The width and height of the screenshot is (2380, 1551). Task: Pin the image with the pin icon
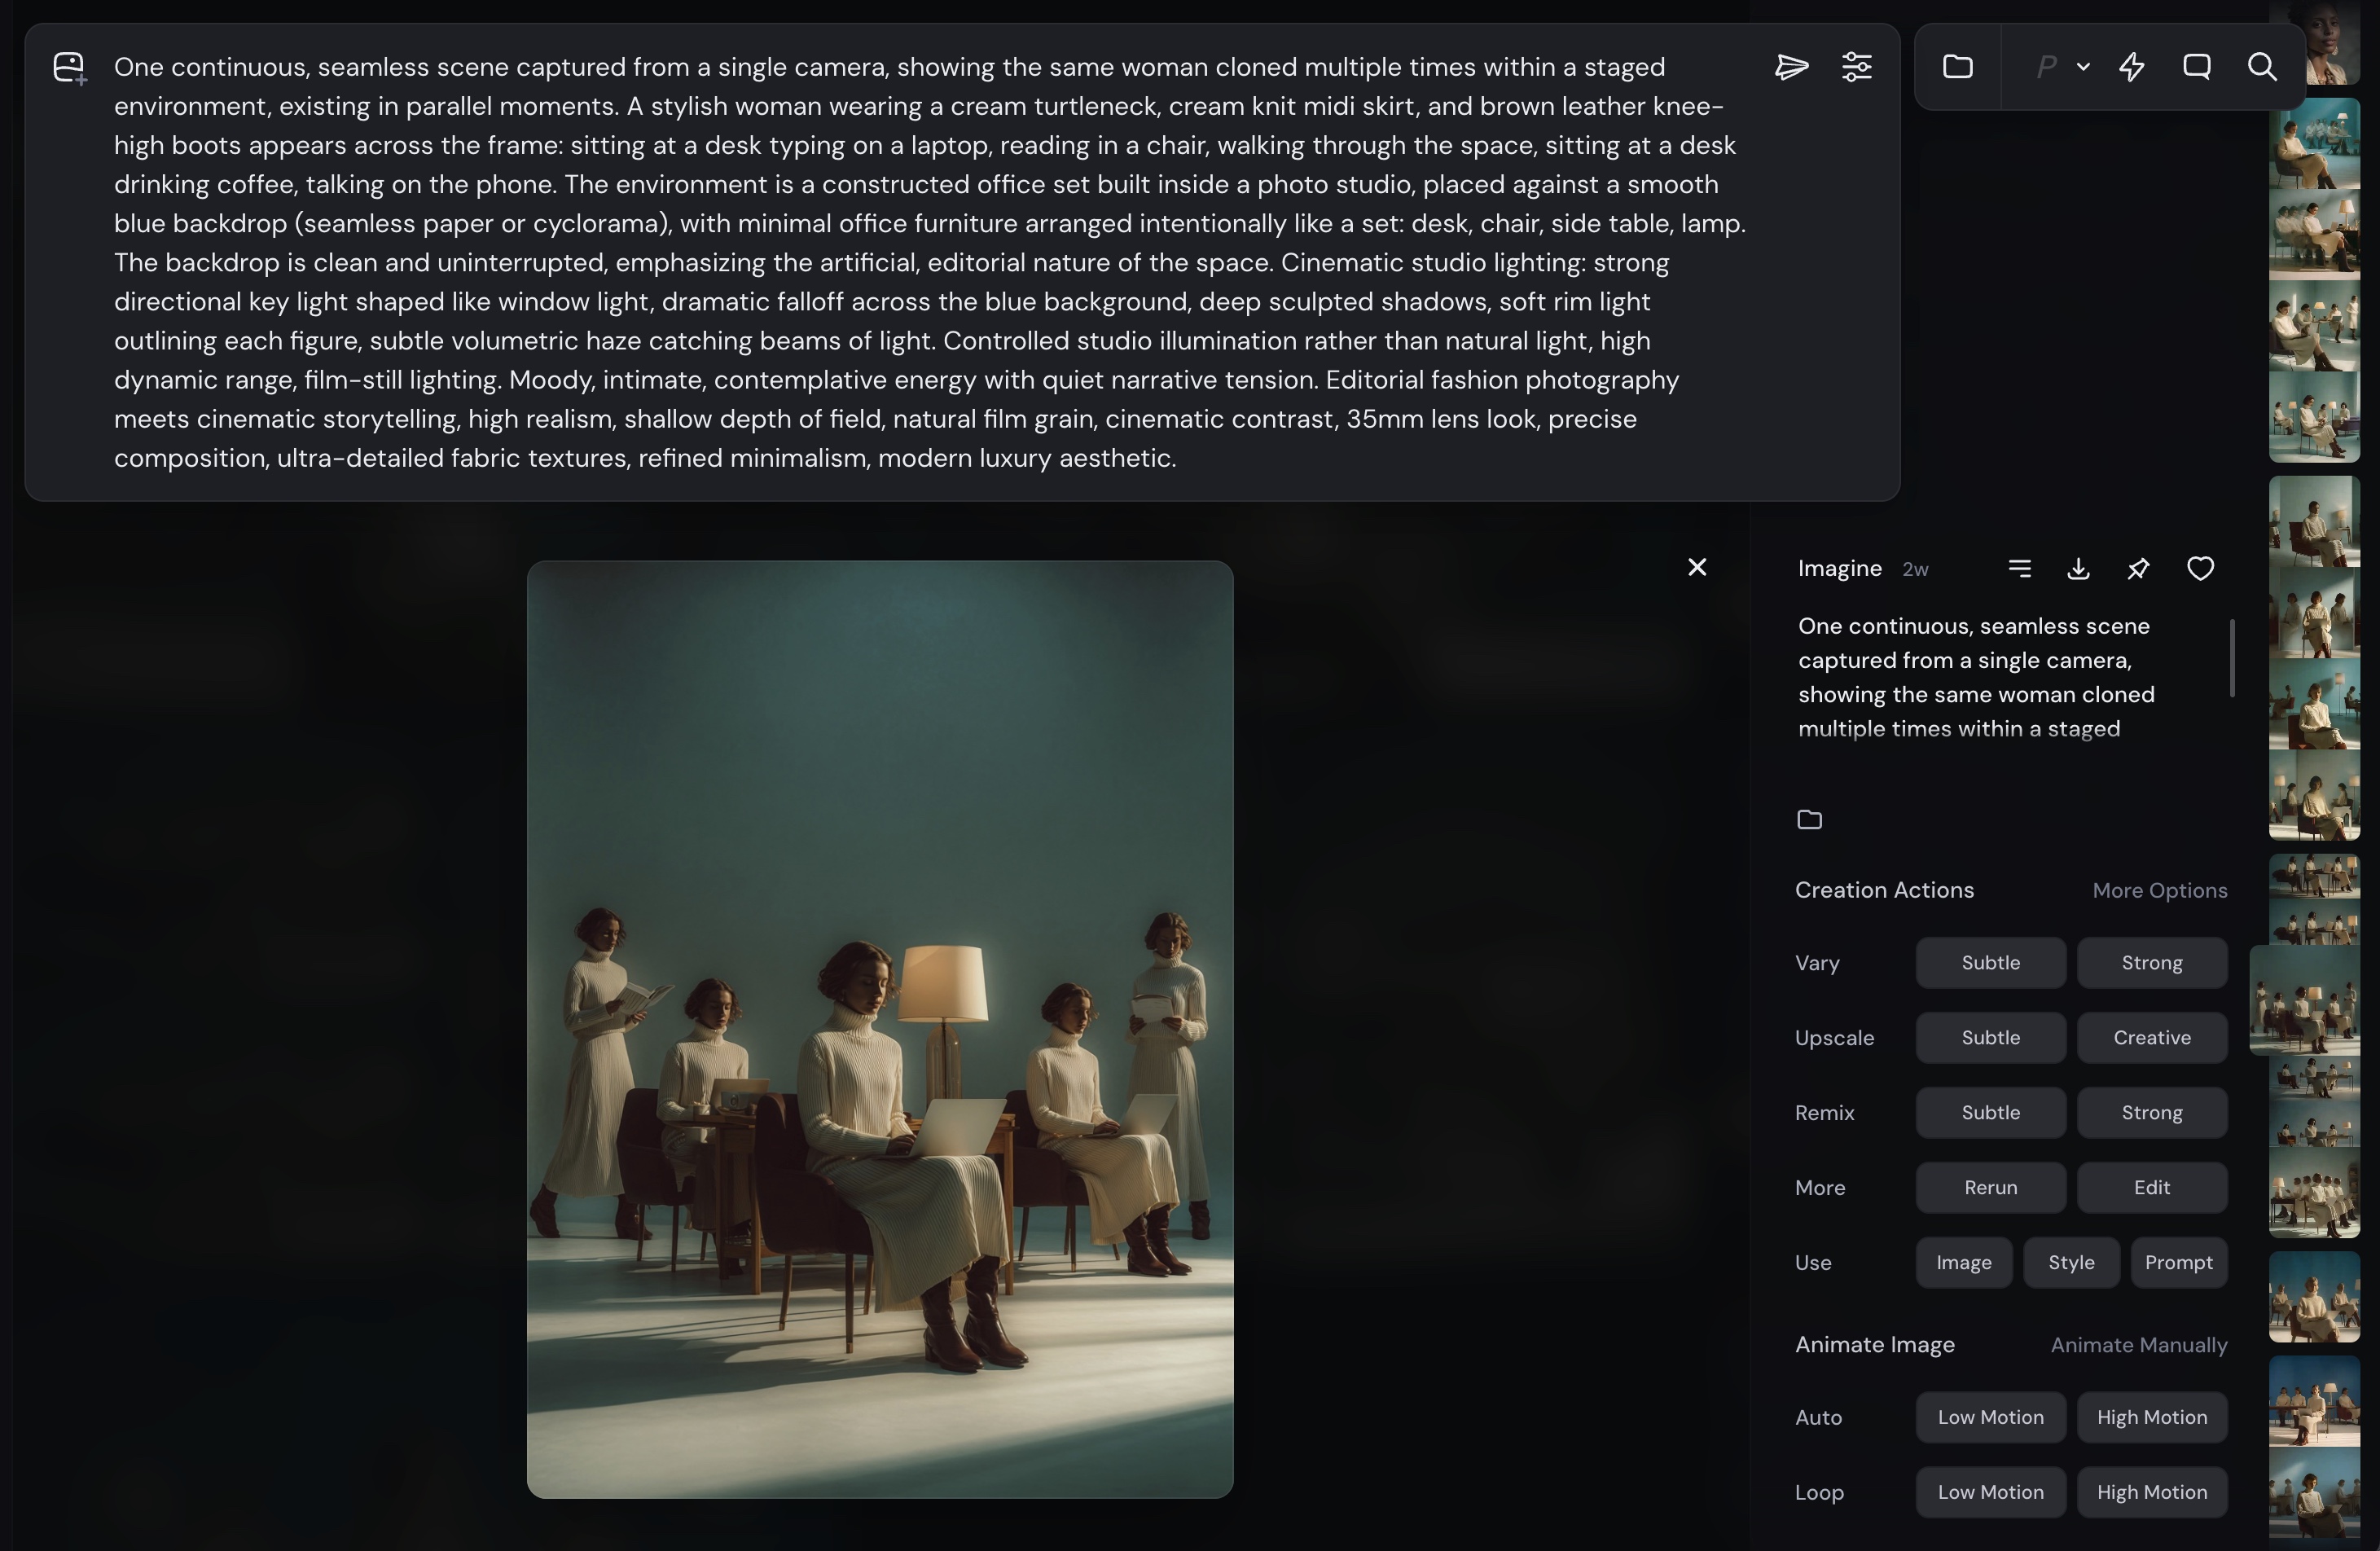[x=2138, y=569]
